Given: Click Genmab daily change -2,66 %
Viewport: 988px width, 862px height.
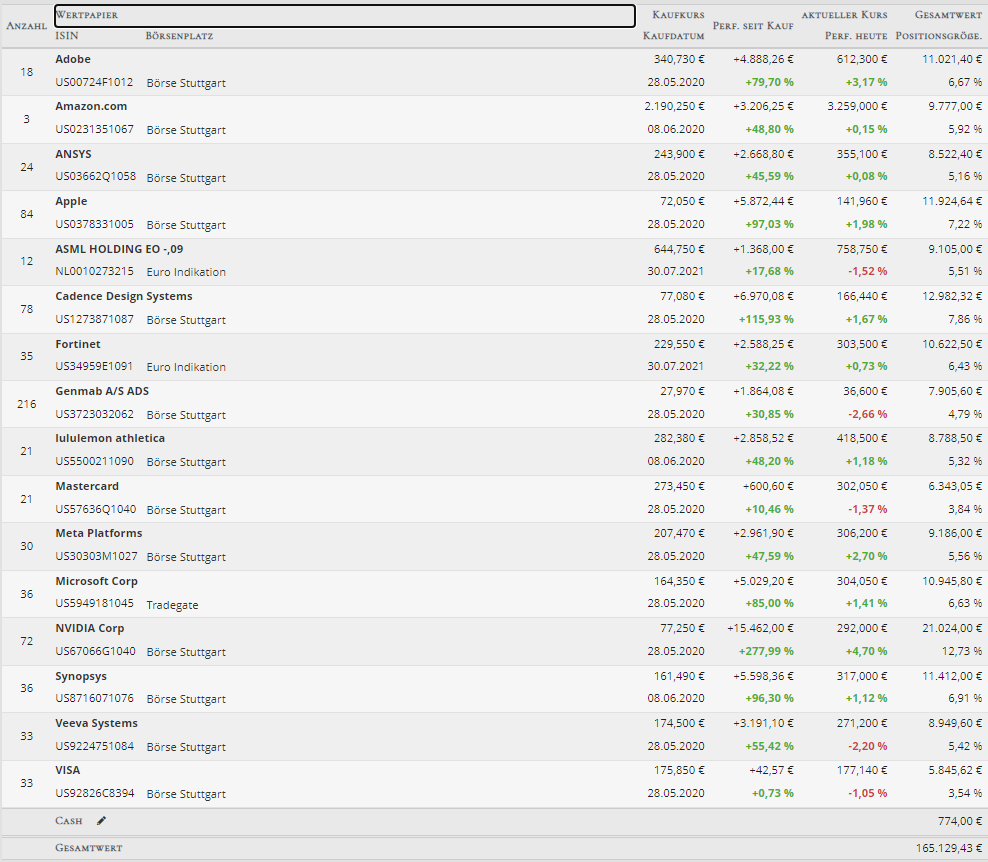Looking at the screenshot, I should (868, 415).
